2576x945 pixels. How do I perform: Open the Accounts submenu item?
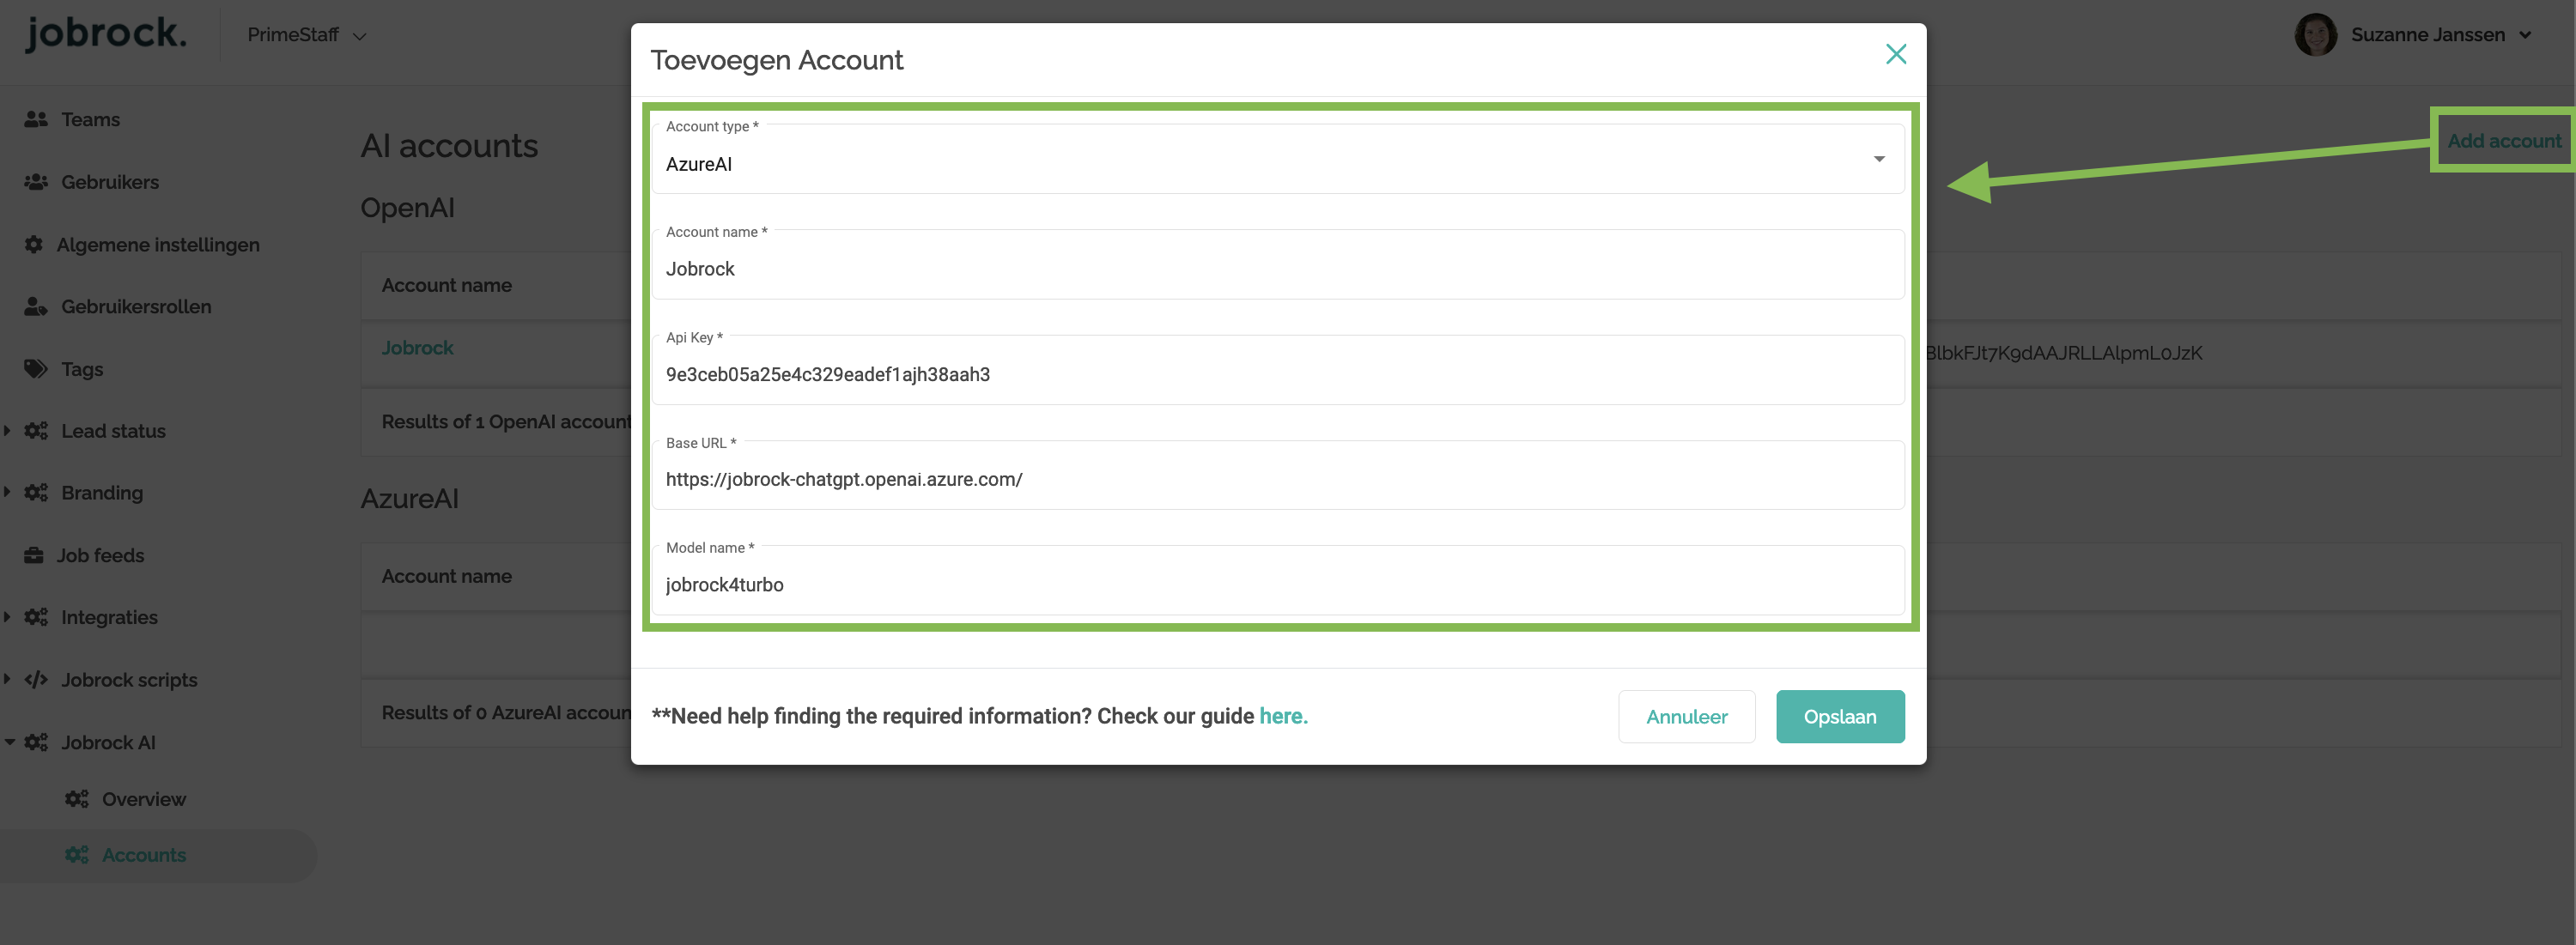144,855
